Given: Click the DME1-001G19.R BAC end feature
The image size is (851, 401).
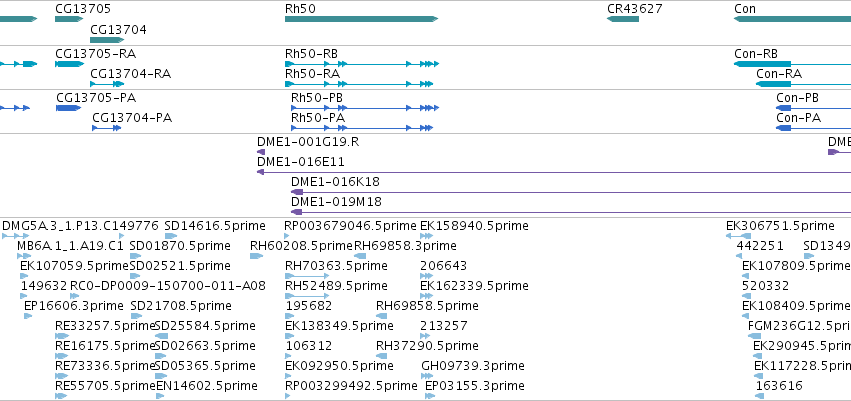Looking at the screenshot, I should 261,152.
